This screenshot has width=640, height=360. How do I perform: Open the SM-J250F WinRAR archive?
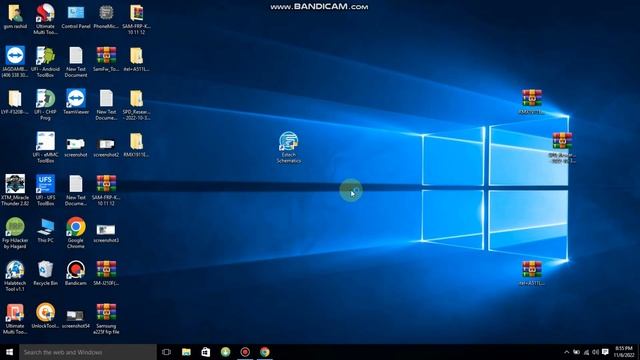106,273
